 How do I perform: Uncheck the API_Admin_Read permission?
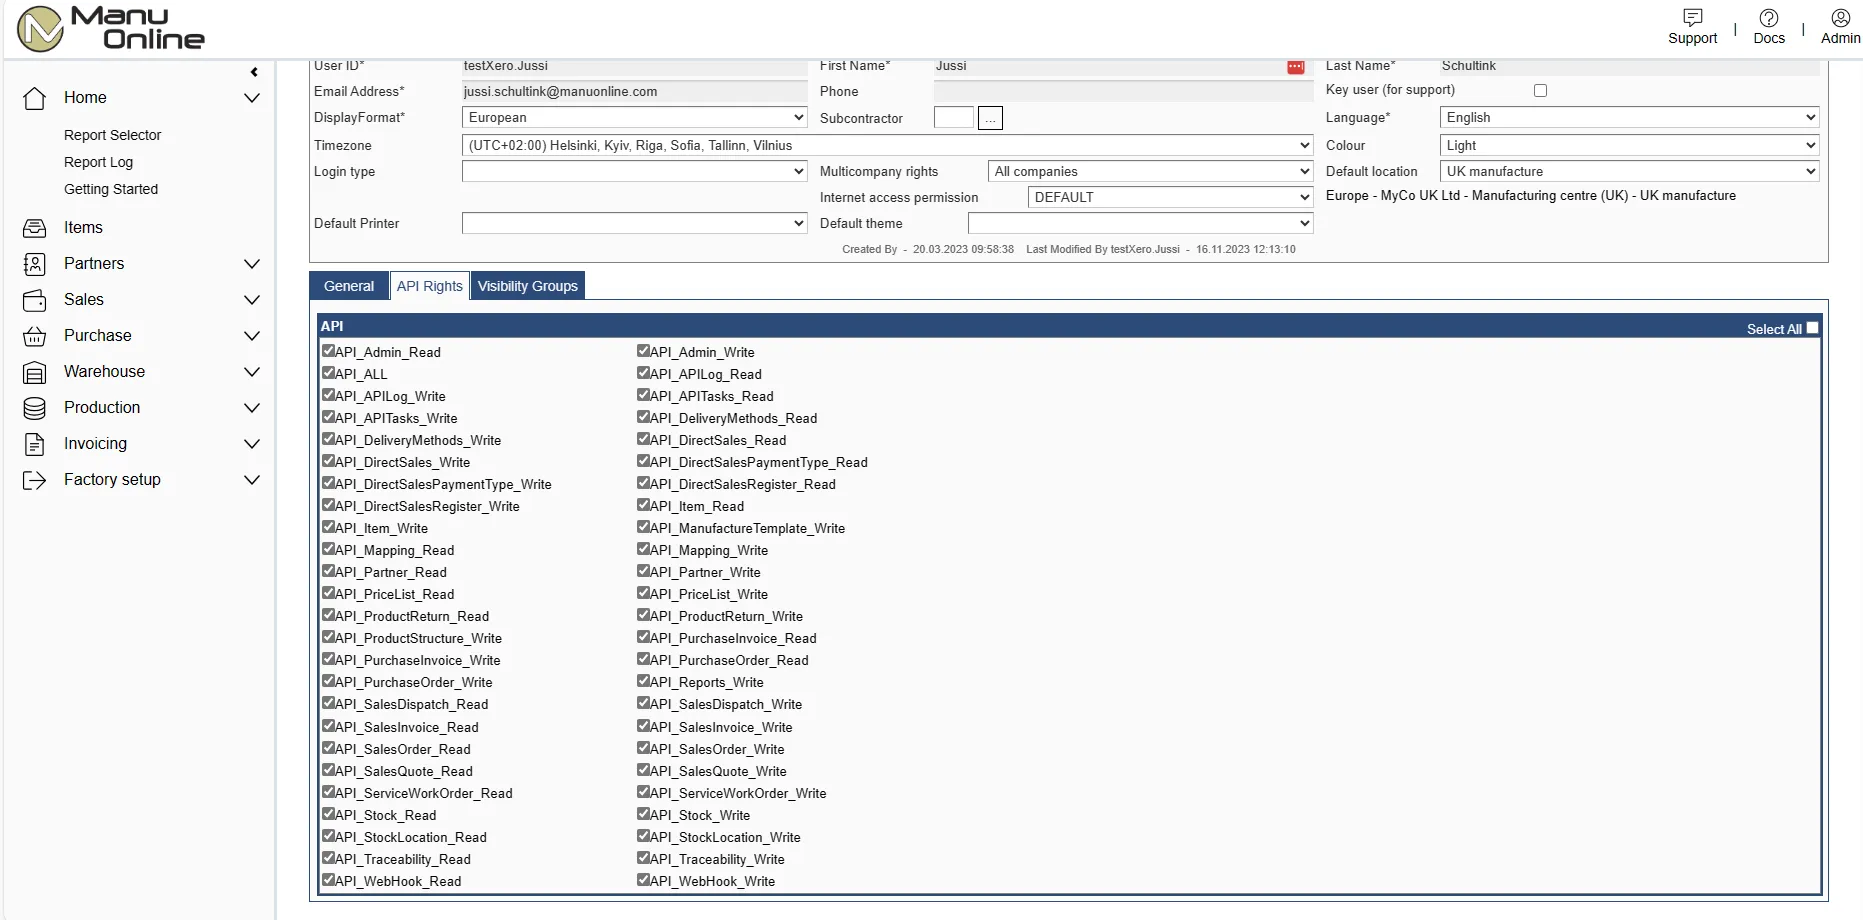[329, 350]
